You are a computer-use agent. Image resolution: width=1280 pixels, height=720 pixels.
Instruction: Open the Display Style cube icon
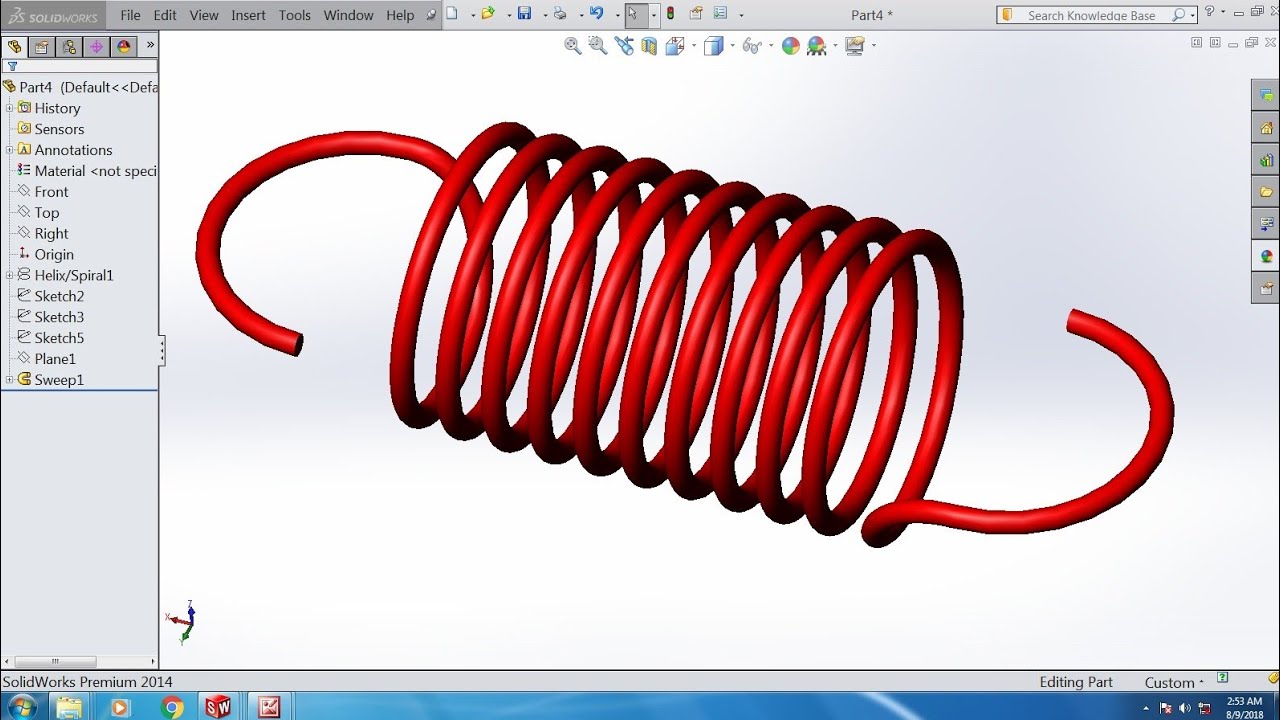point(713,46)
